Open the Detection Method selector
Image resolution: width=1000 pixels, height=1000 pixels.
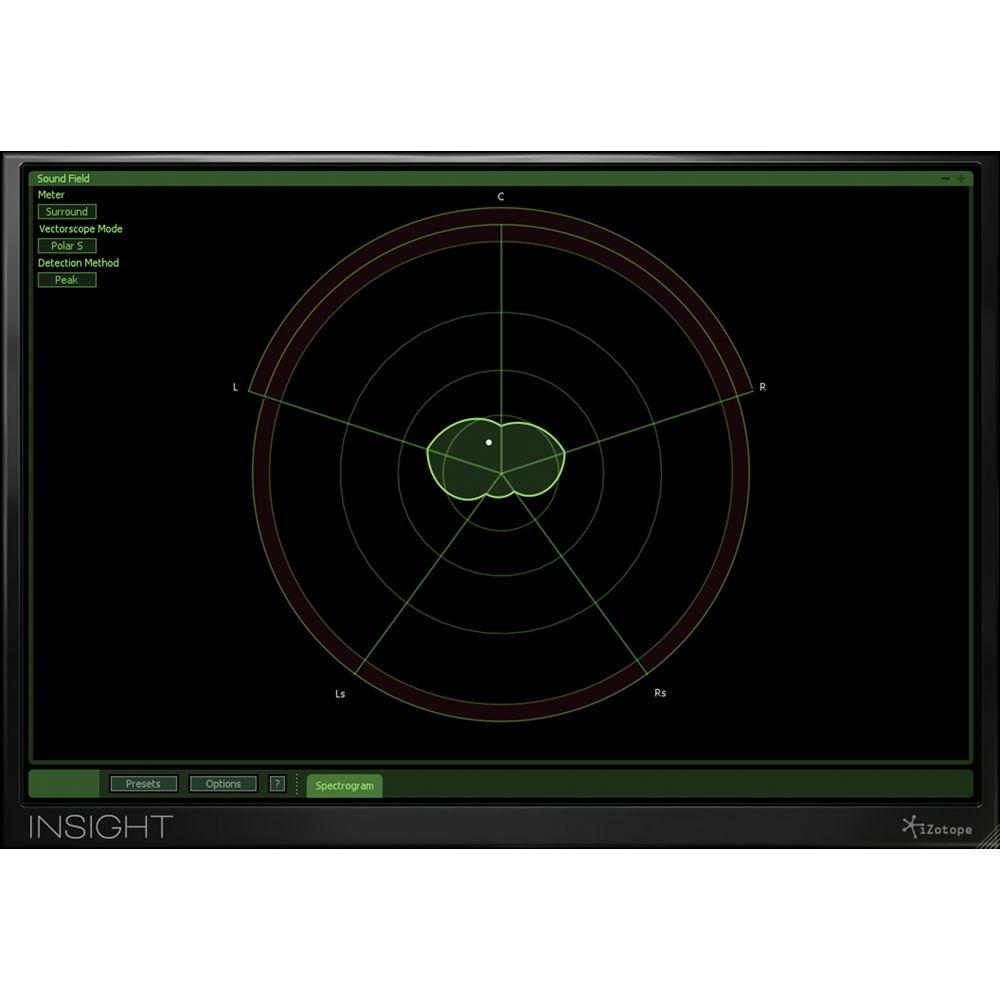(67, 280)
